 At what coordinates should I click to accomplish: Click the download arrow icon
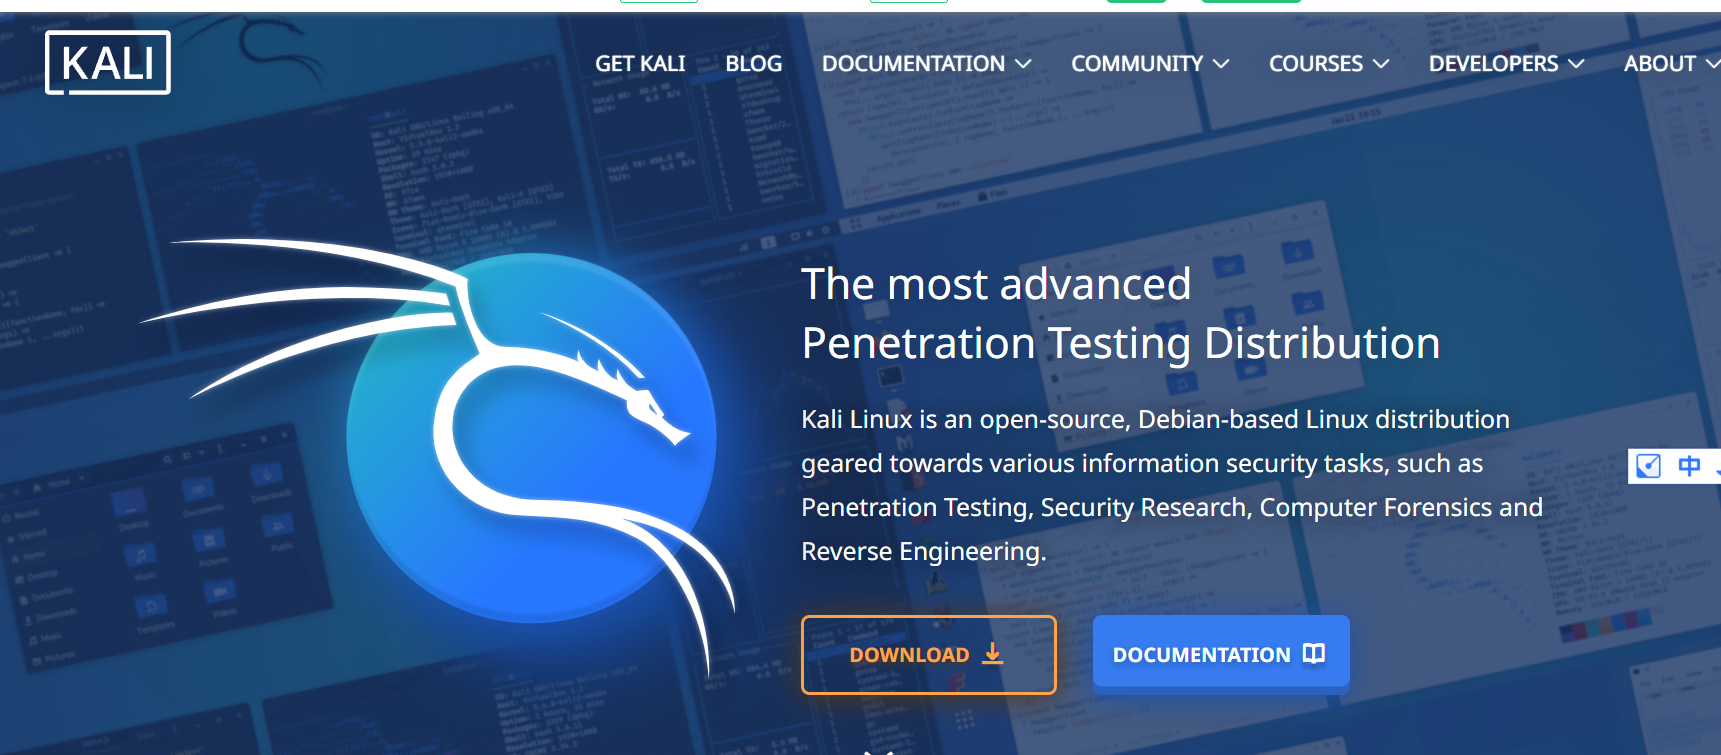click(992, 654)
